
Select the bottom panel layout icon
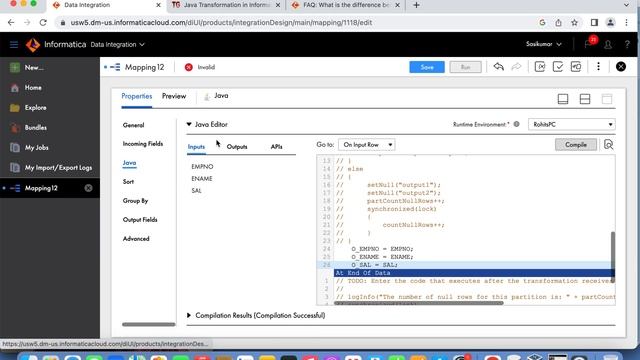(563, 99)
